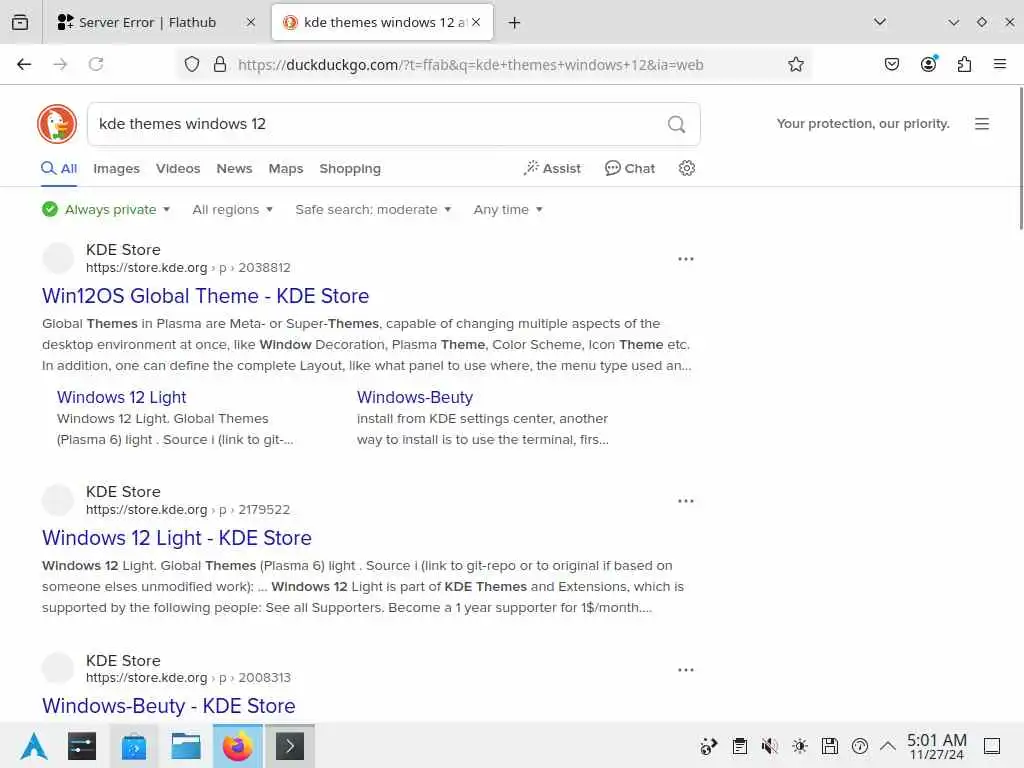Viewport: 1024px width, 768px height.
Task: Reload the DuckDuckGo page
Action: coord(96,64)
